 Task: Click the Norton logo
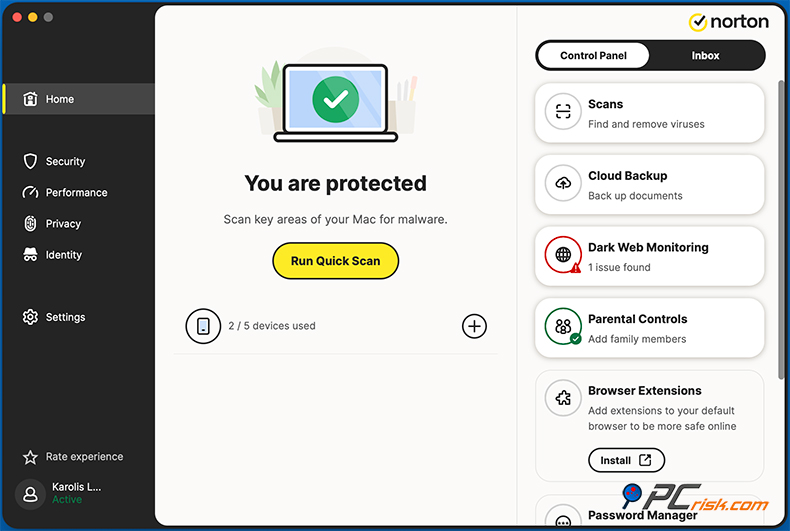729,21
